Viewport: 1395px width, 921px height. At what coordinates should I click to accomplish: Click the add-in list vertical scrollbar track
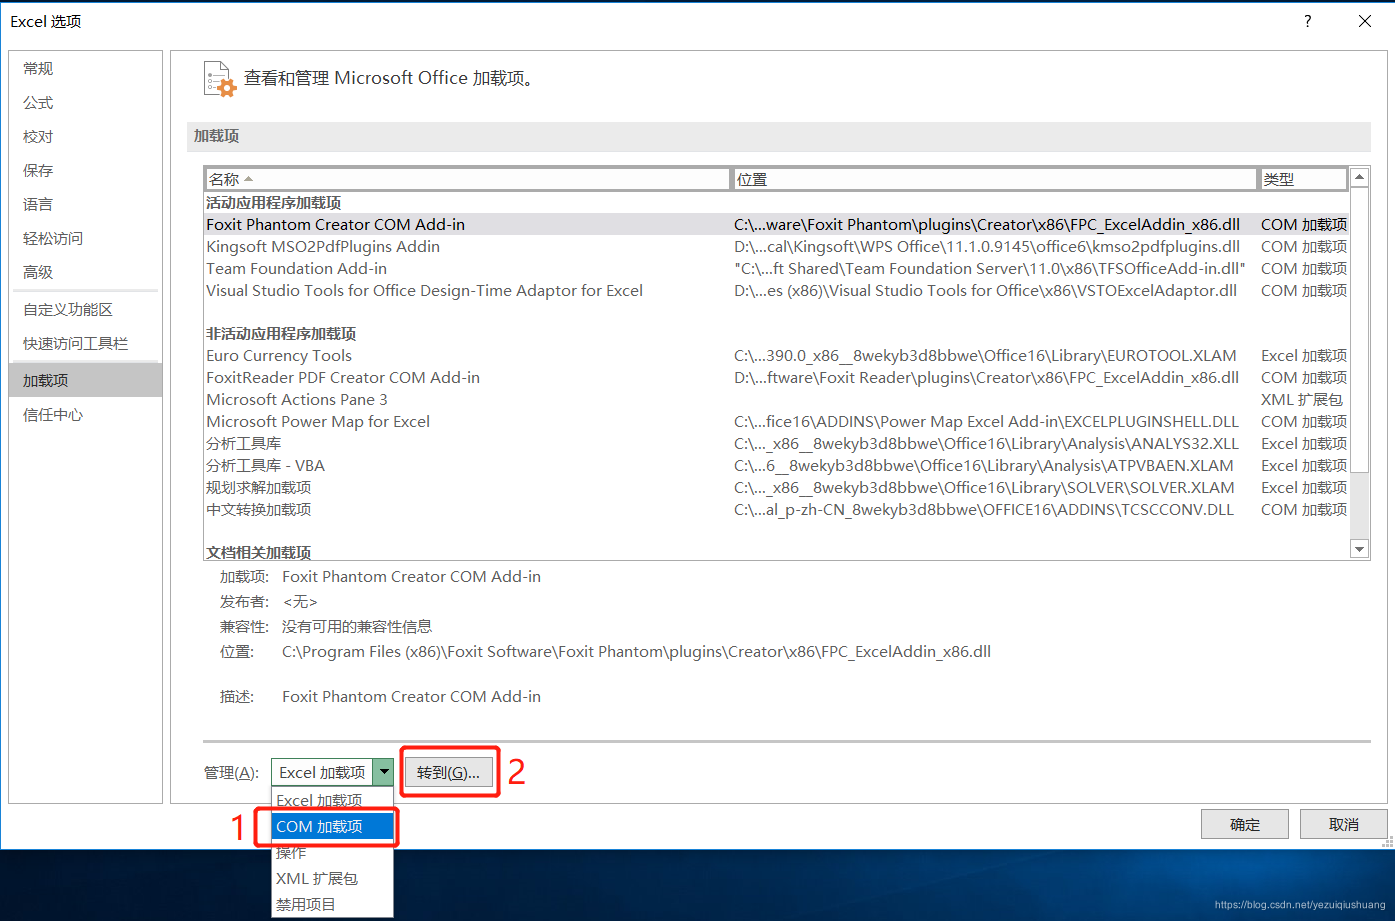(x=1359, y=505)
